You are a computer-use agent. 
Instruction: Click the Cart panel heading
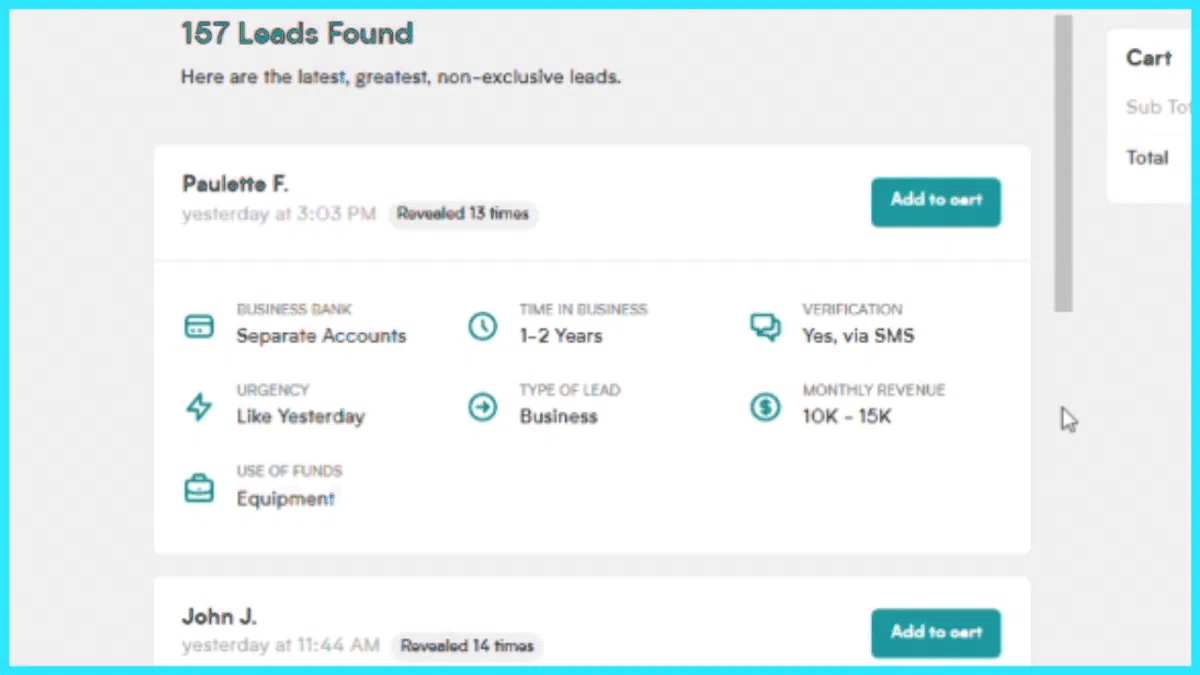coord(1148,58)
